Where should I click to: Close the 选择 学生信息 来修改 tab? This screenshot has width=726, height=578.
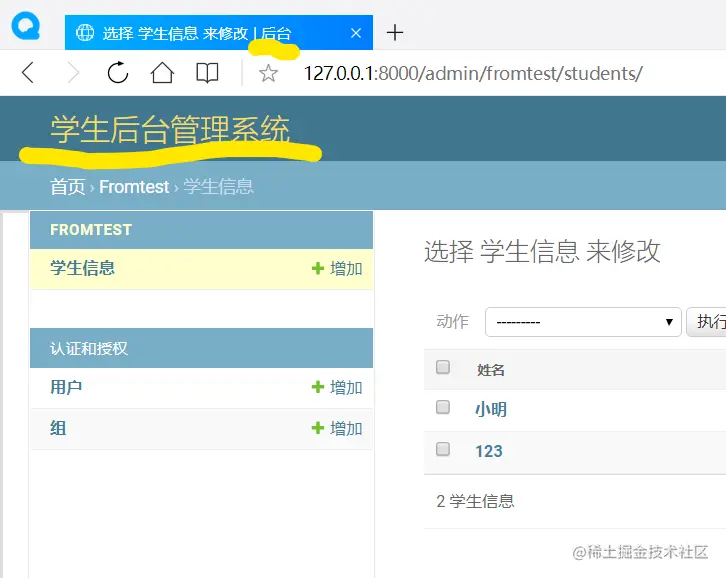tap(356, 33)
